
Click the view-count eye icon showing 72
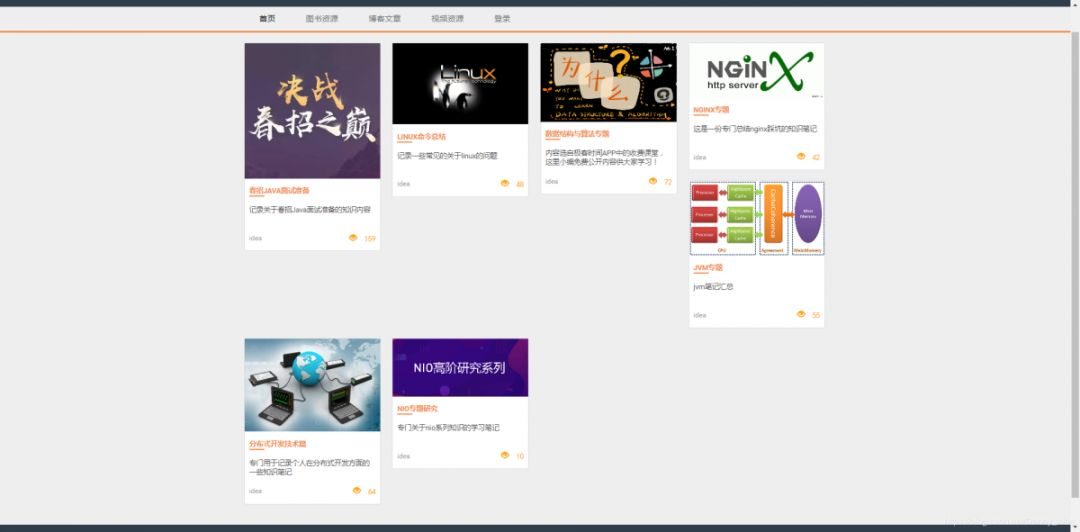tap(653, 181)
